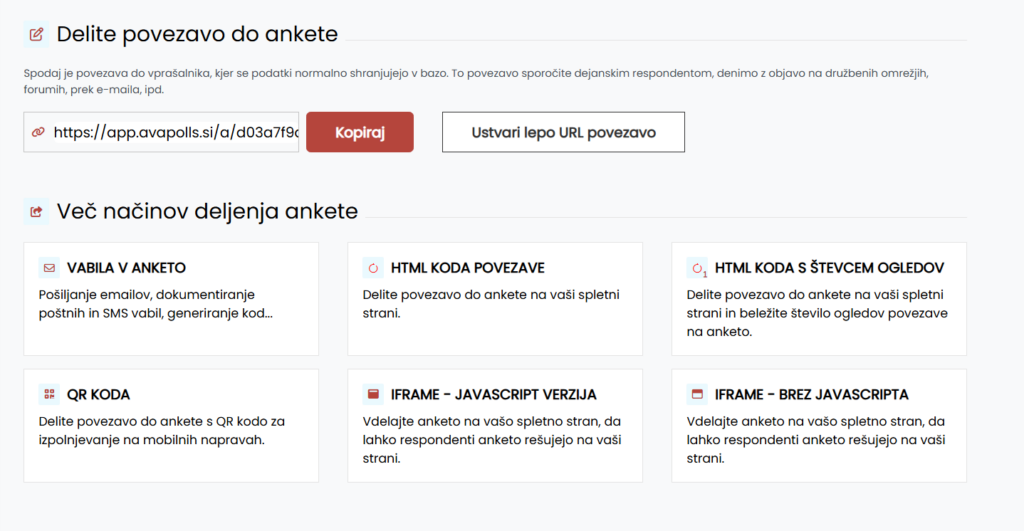
Task: Select HTML KODA S ŠTEVCEM OGLEDOV title
Action: click(829, 268)
